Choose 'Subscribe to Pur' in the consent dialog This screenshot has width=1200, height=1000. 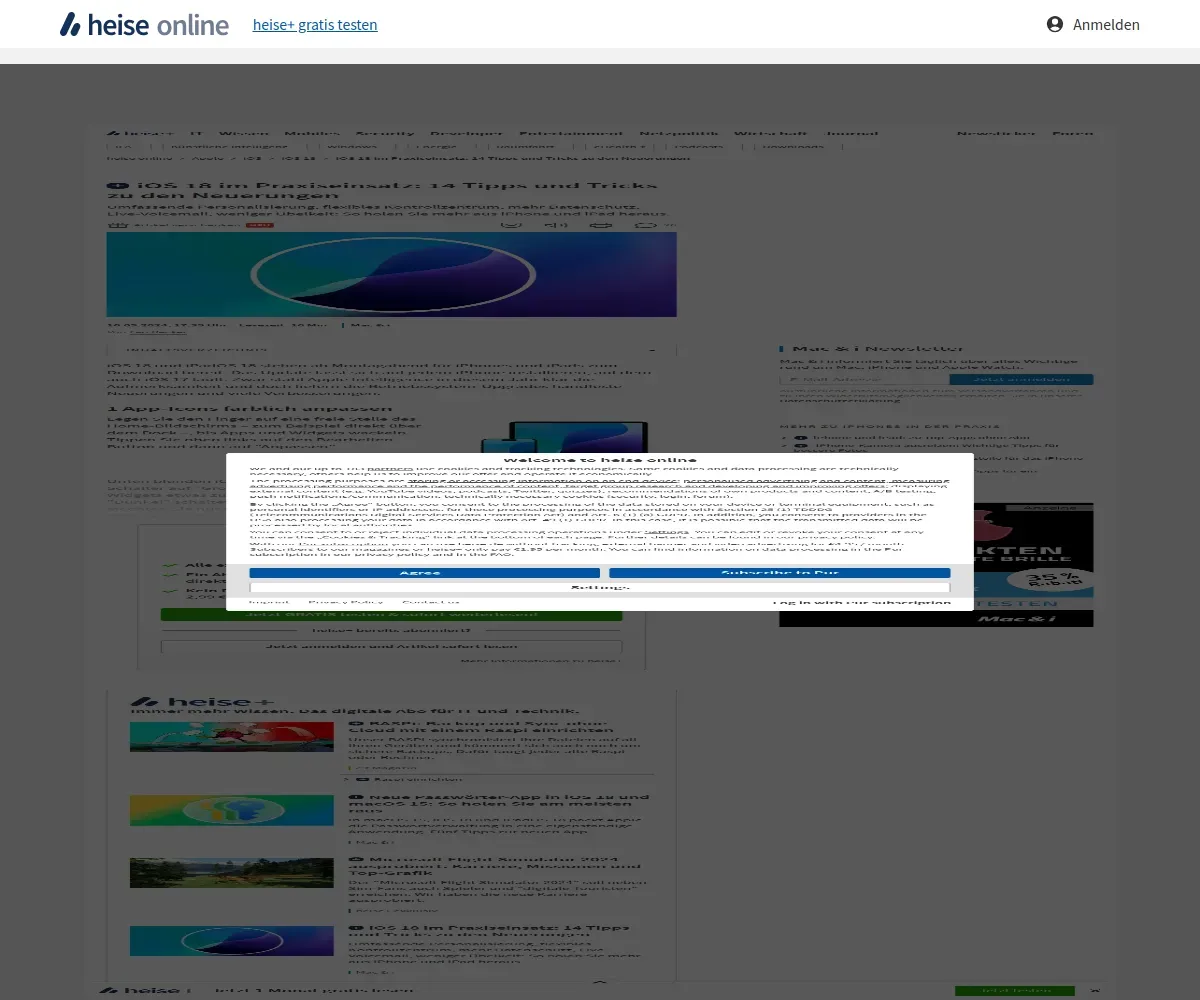779,573
